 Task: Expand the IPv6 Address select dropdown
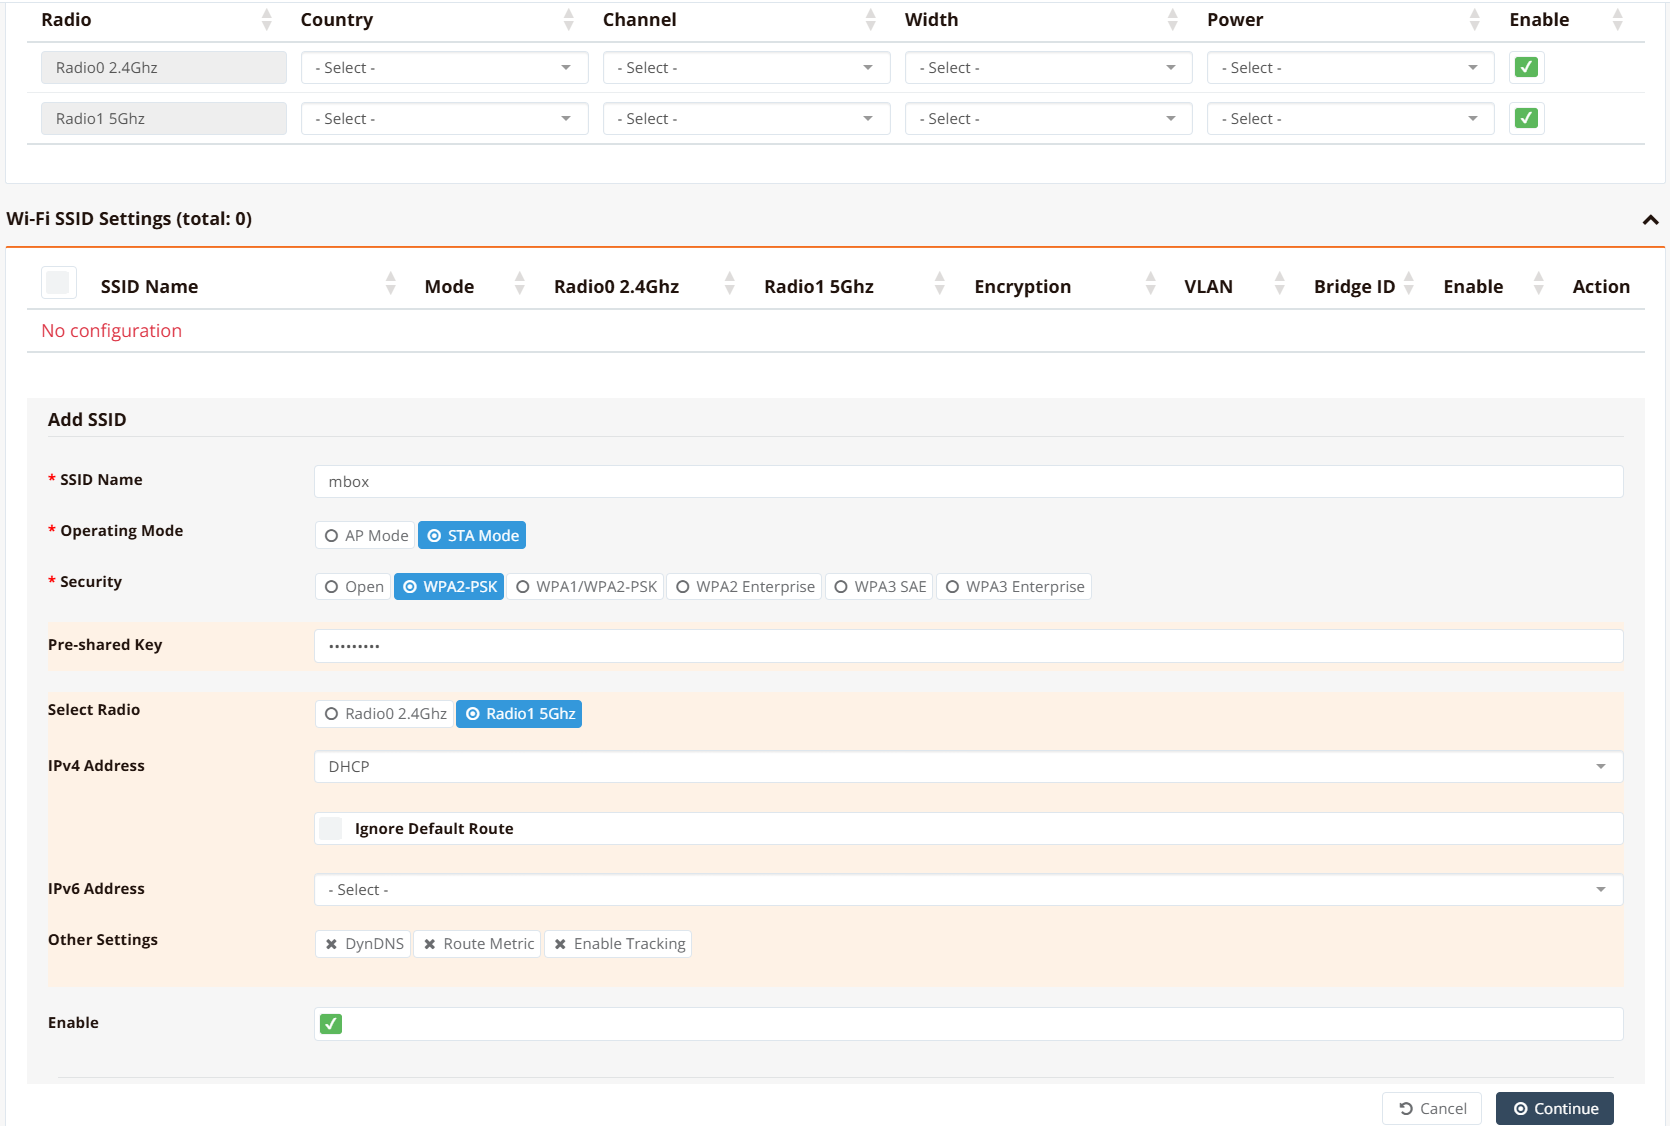coord(967,890)
